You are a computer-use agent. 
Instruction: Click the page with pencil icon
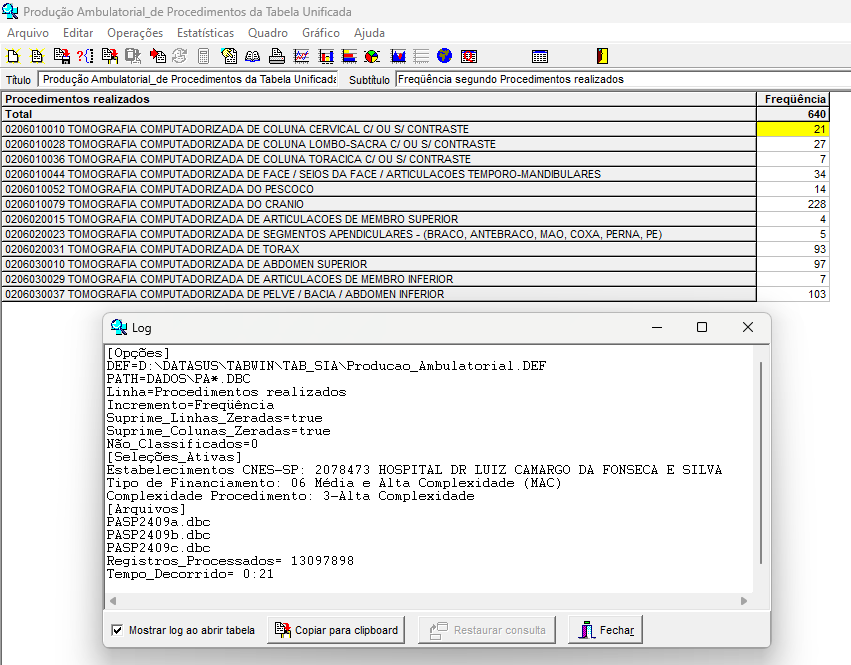click(229, 56)
